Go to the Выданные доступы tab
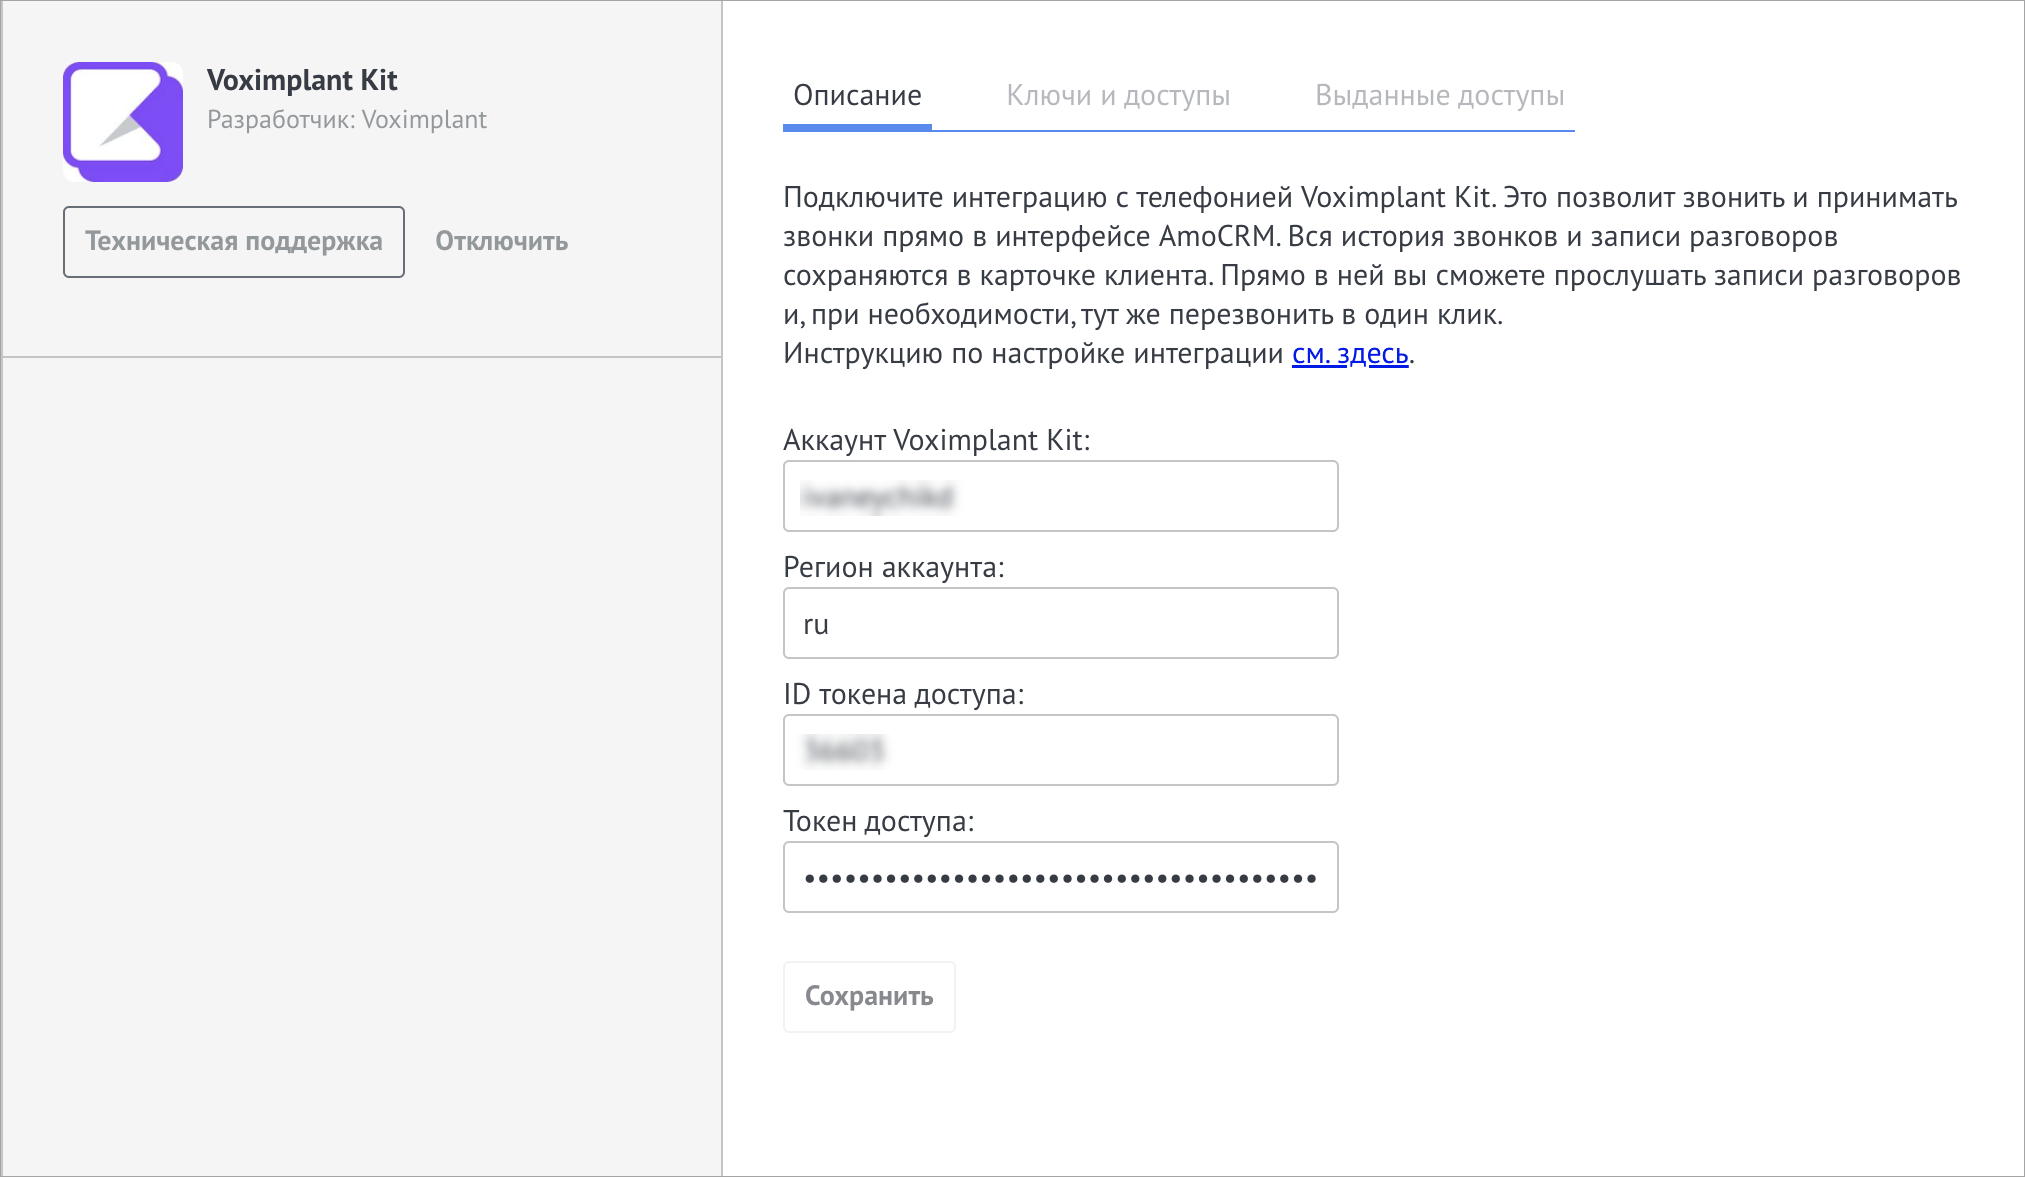The image size is (2025, 1177). tap(1440, 96)
